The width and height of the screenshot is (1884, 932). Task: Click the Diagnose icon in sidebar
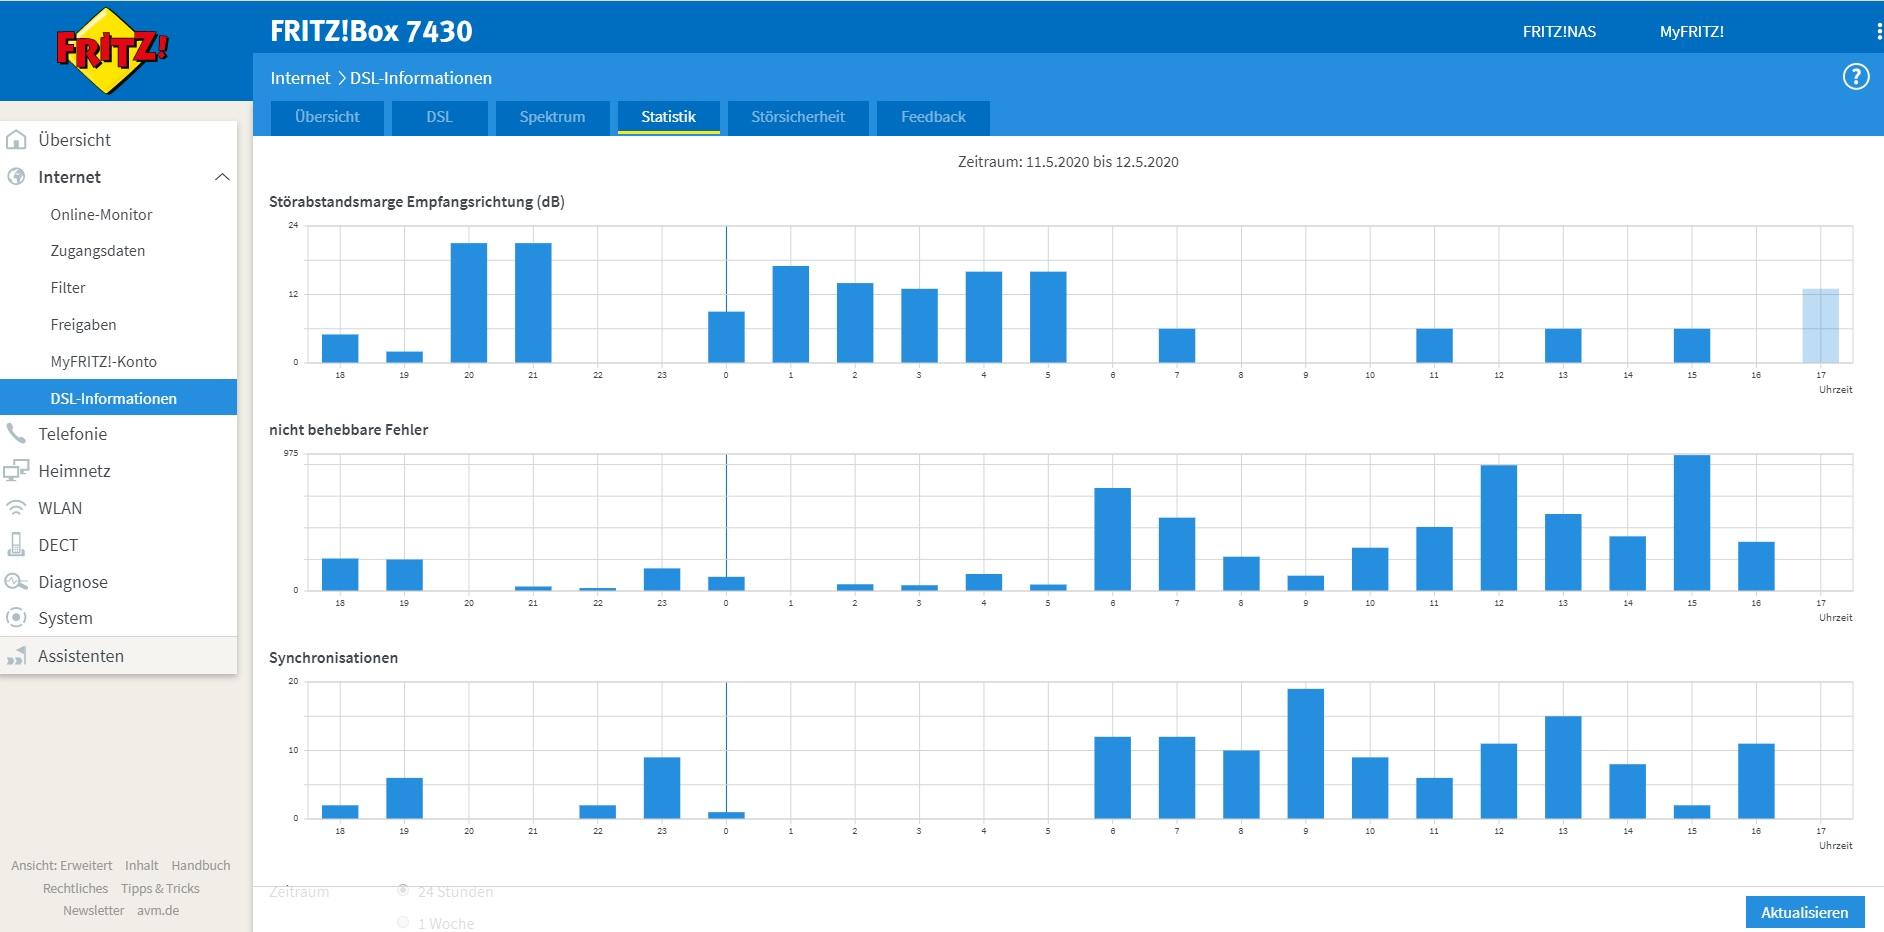pos(16,581)
